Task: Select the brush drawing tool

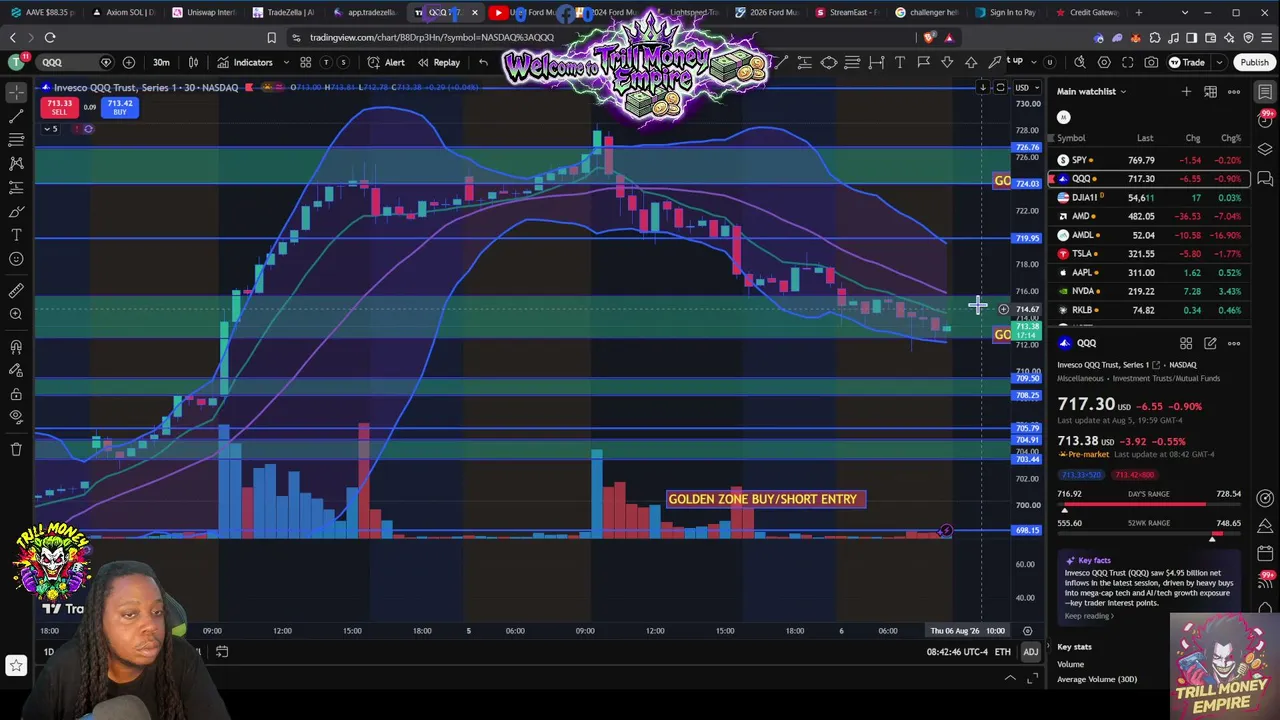Action: click(x=16, y=211)
